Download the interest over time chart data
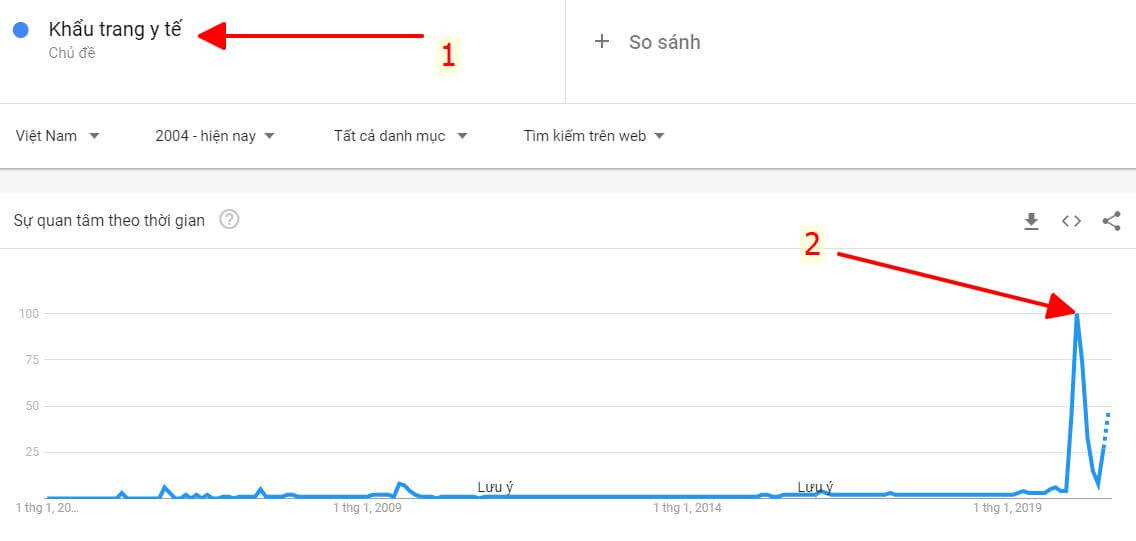 [x=1031, y=222]
